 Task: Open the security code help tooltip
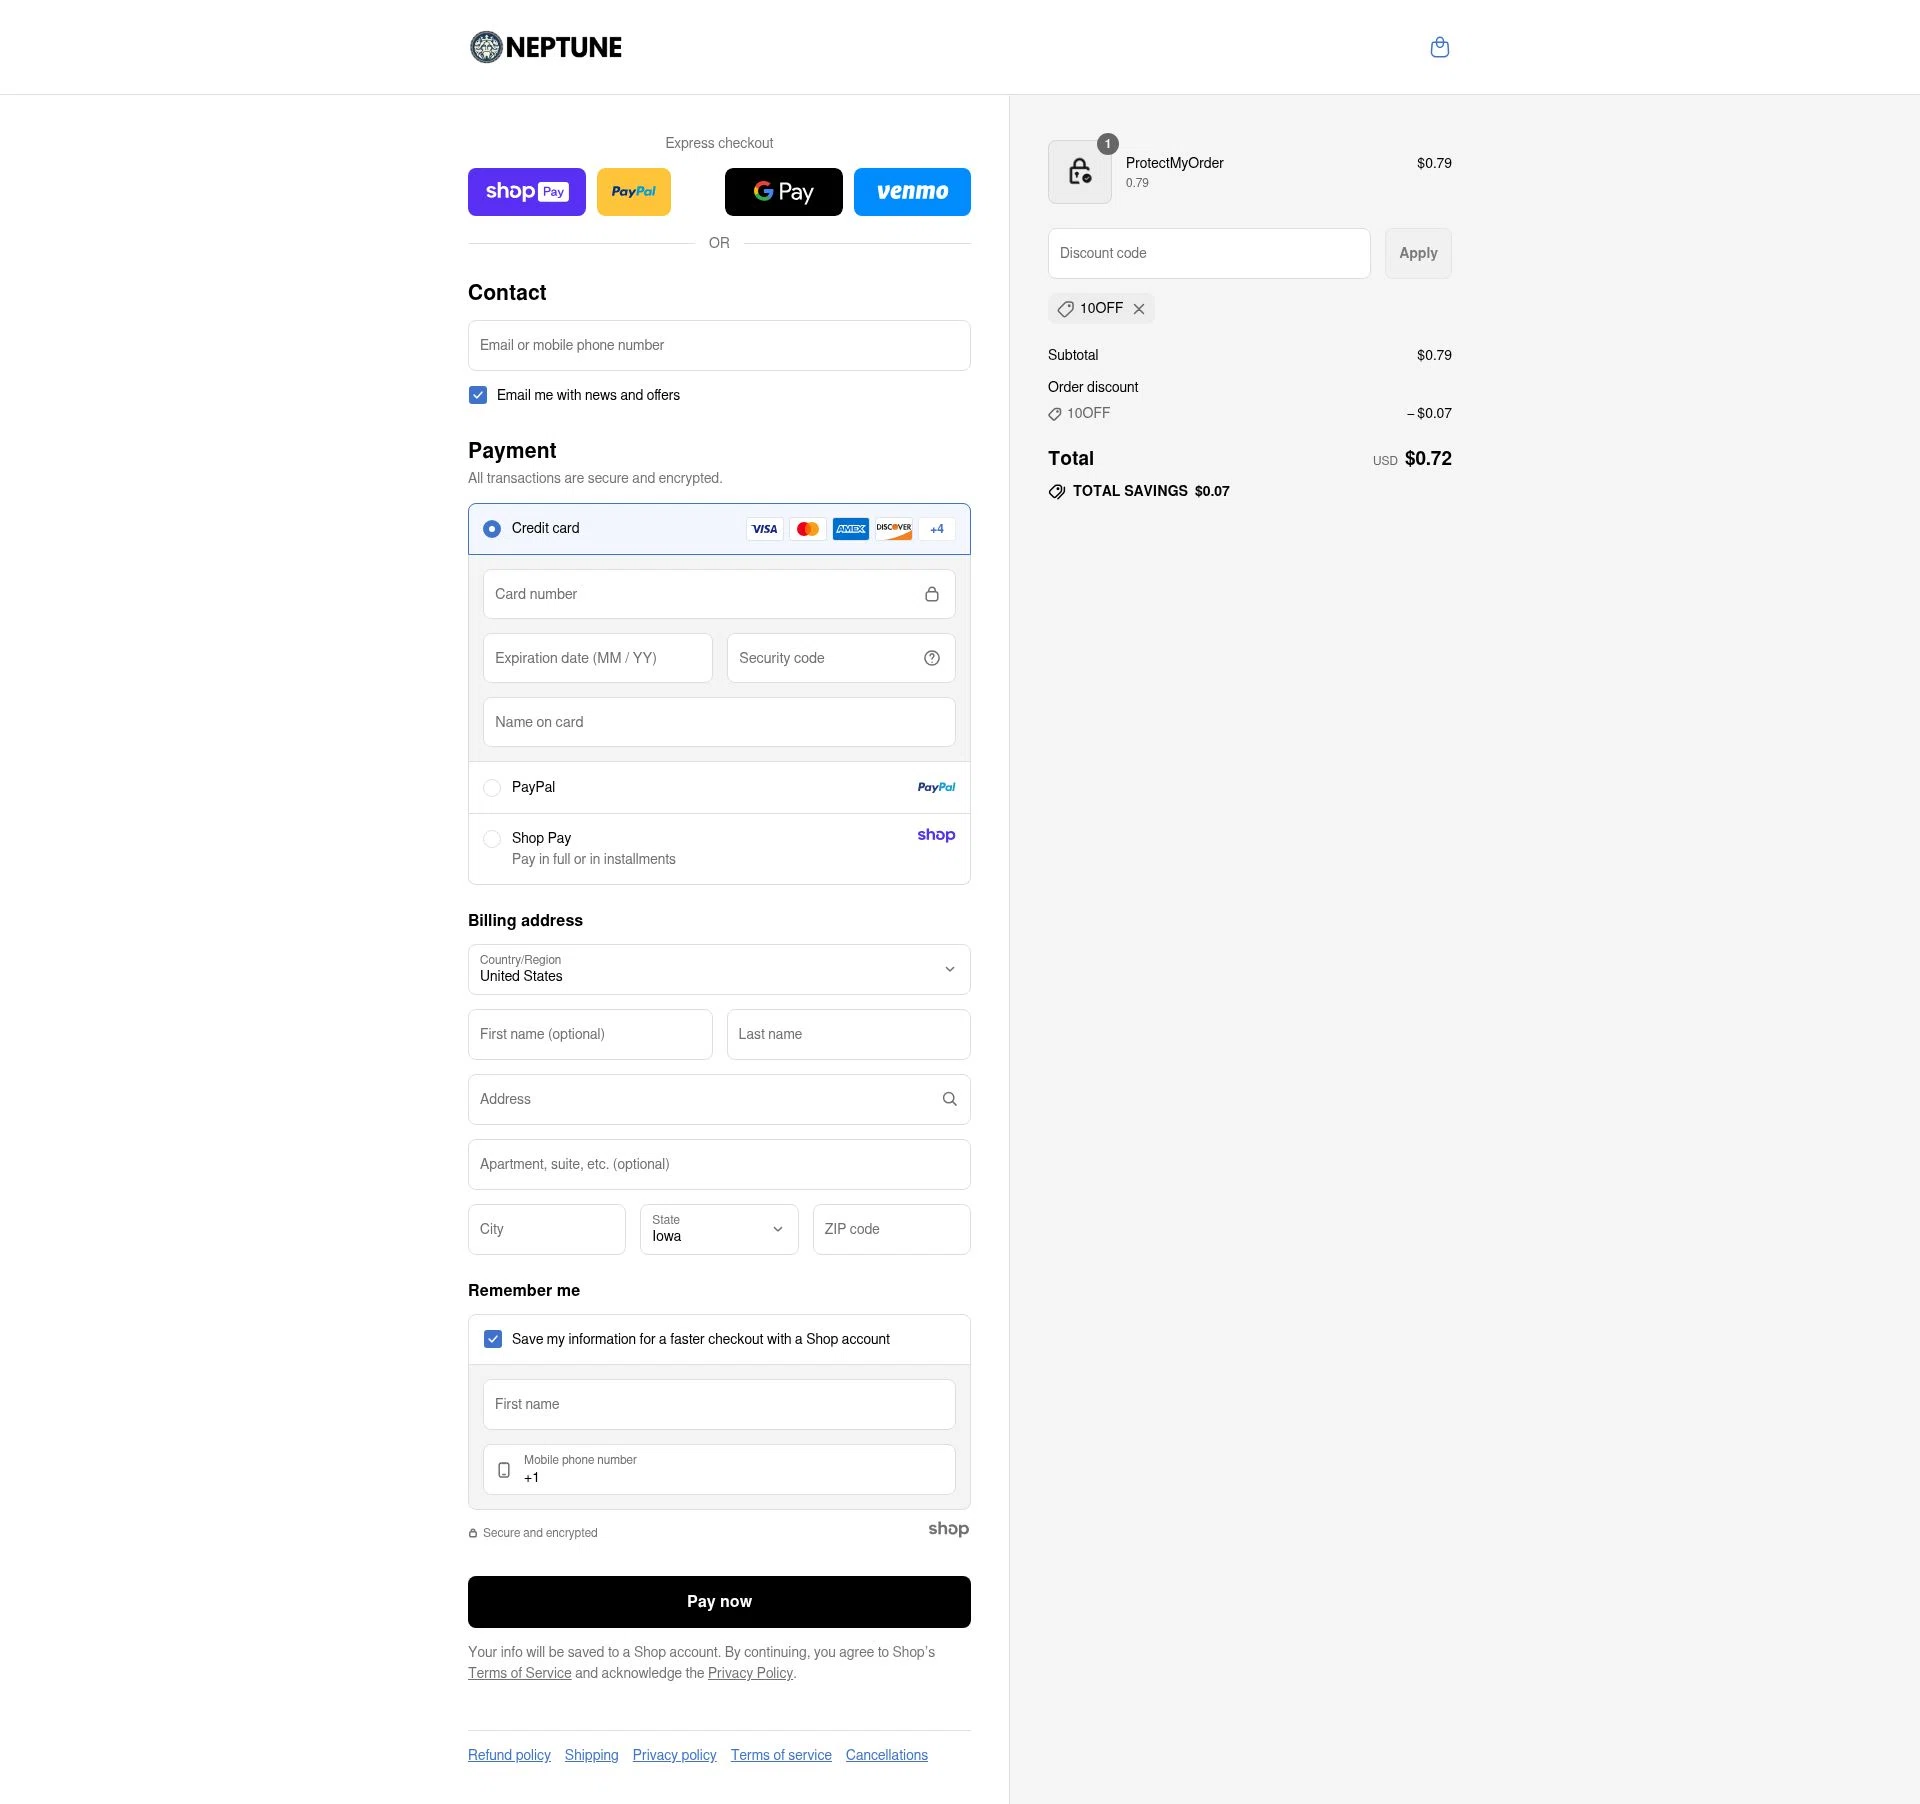(x=931, y=658)
